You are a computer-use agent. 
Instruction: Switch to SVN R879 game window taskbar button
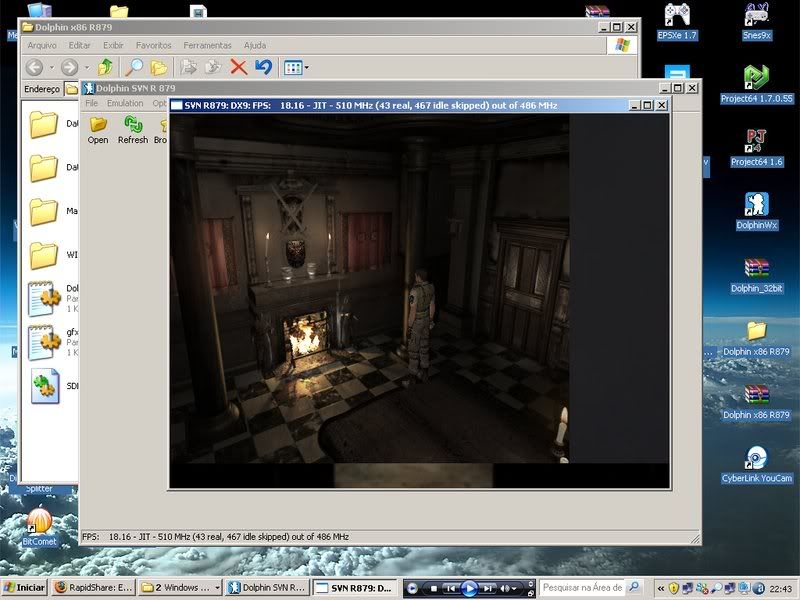pyautogui.click(x=355, y=588)
